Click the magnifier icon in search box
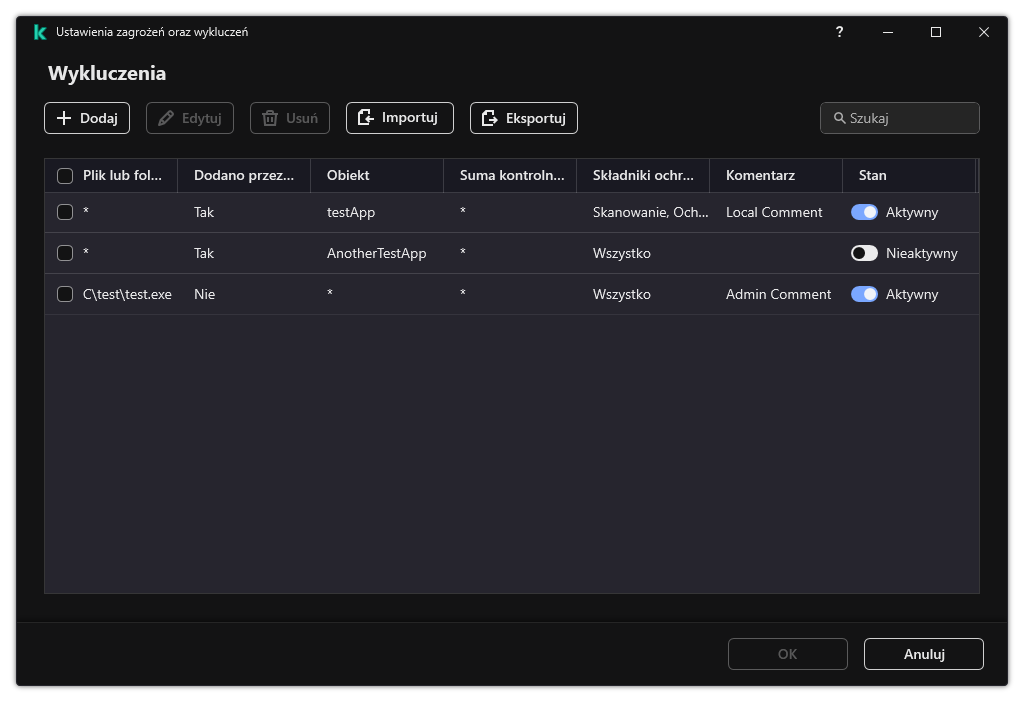 pyautogui.click(x=839, y=118)
